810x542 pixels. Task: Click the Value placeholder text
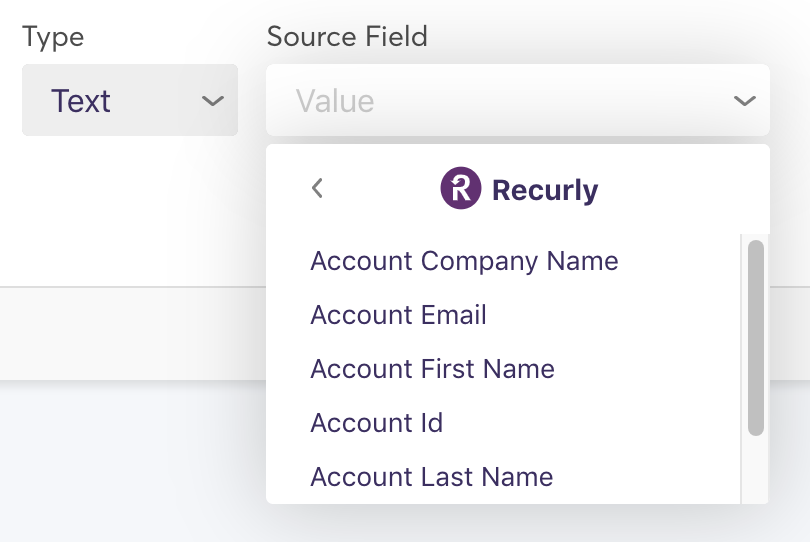(335, 101)
